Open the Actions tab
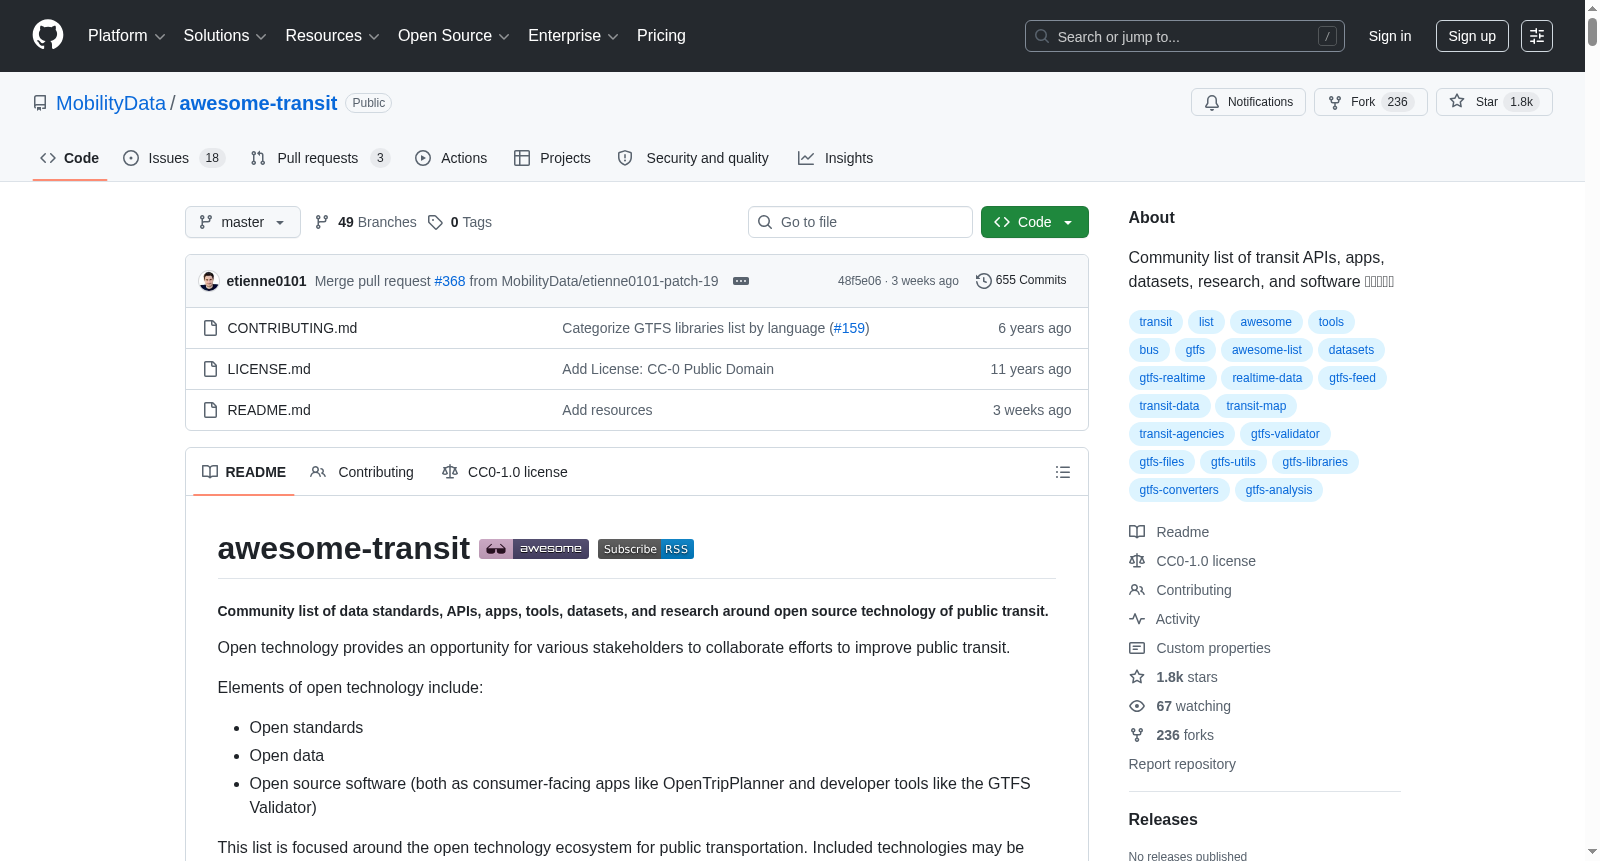The width and height of the screenshot is (1600, 861). coord(451,158)
